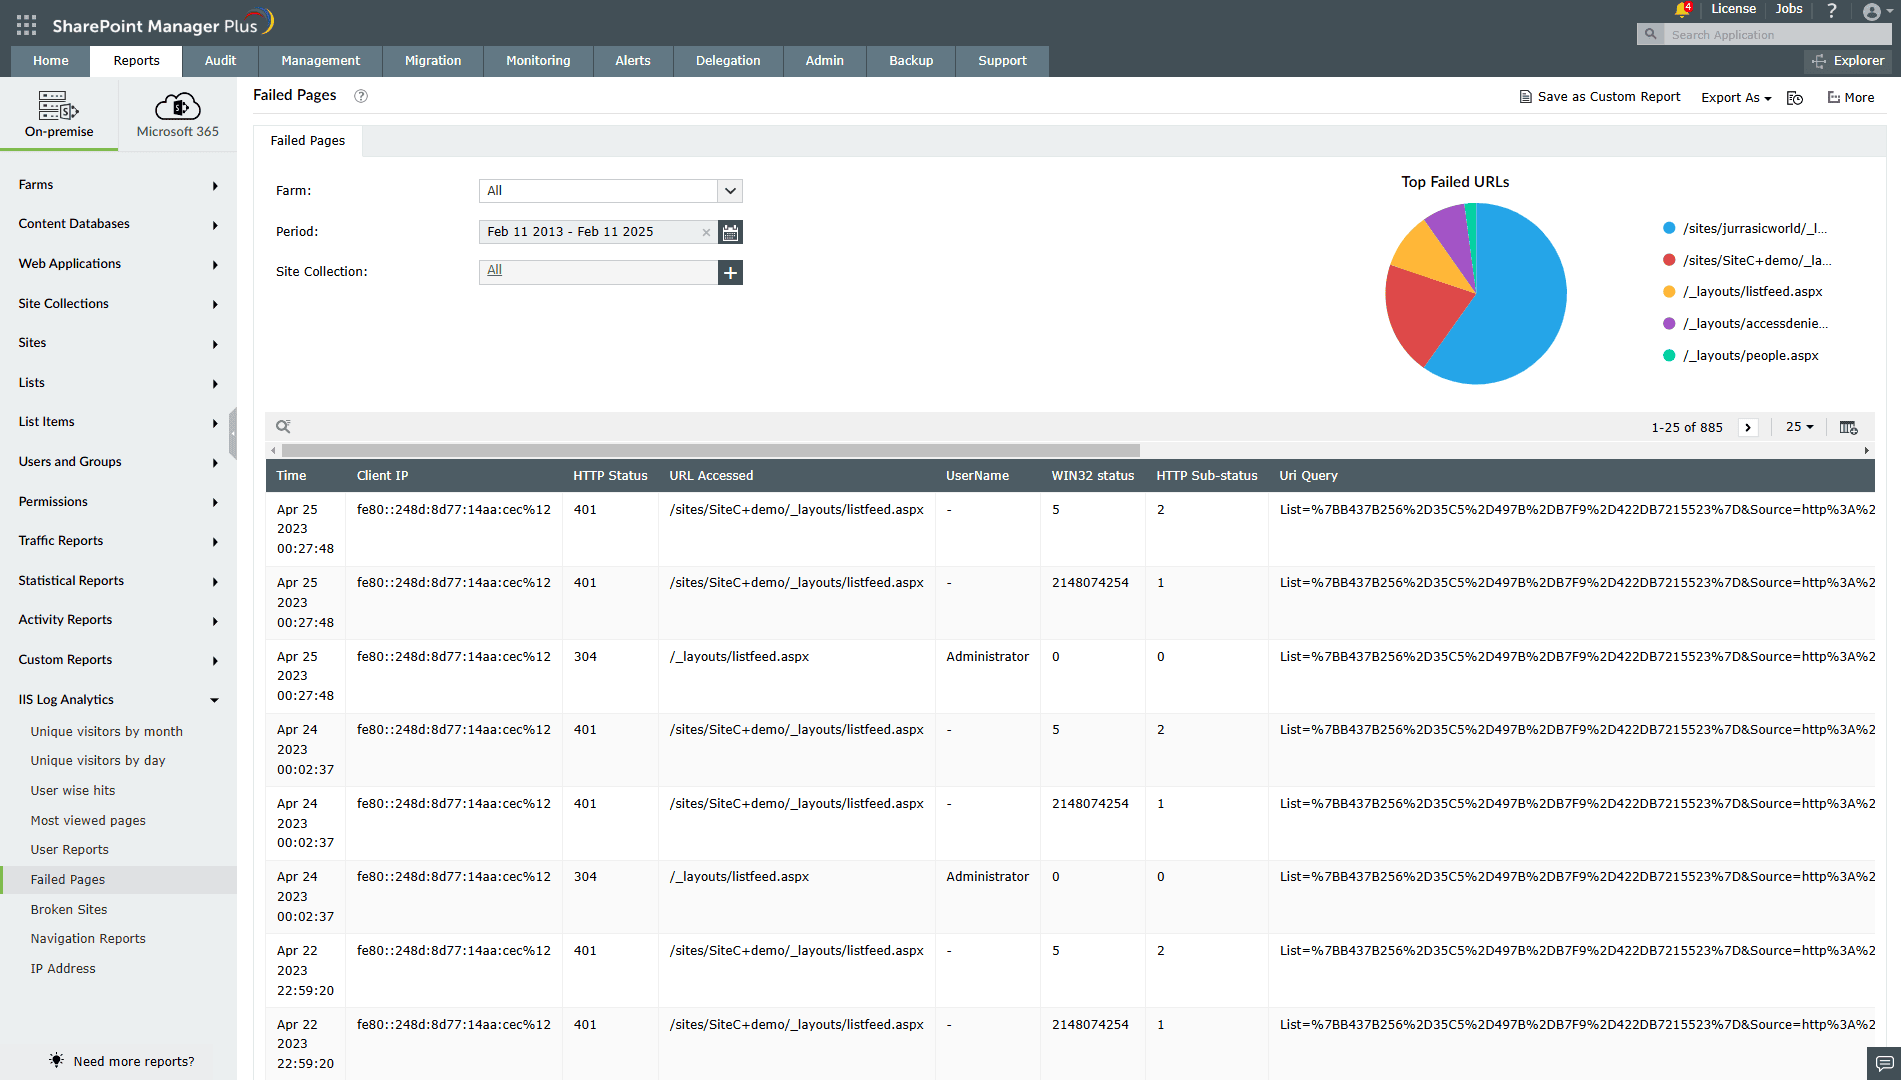Open the Most viewed pages report
The width and height of the screenshot is (1901, 1080).
pyautogui.click(x=88, y=821)
